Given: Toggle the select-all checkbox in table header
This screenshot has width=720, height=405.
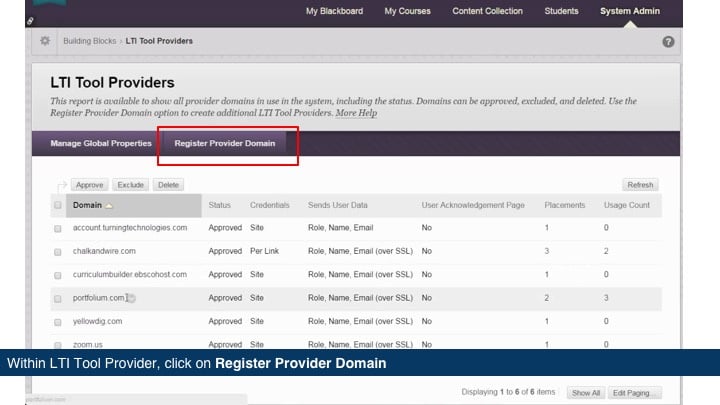Looking at the screenshot, I should [57, 205].
